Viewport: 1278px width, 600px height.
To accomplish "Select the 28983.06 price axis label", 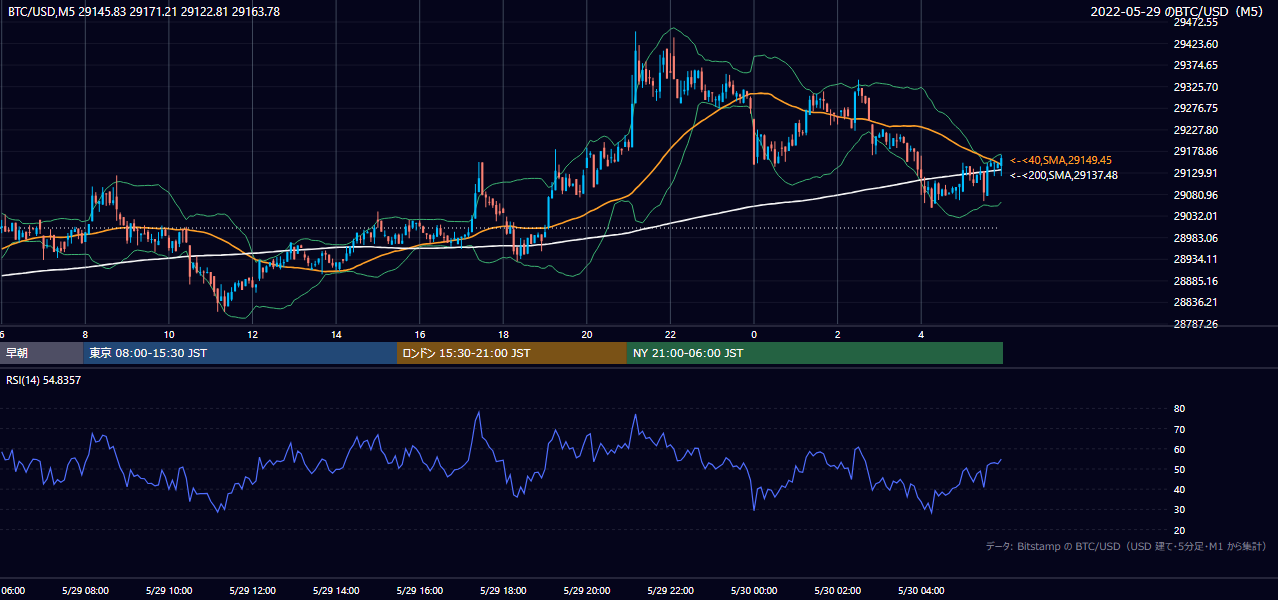I will coord(1195,238).
